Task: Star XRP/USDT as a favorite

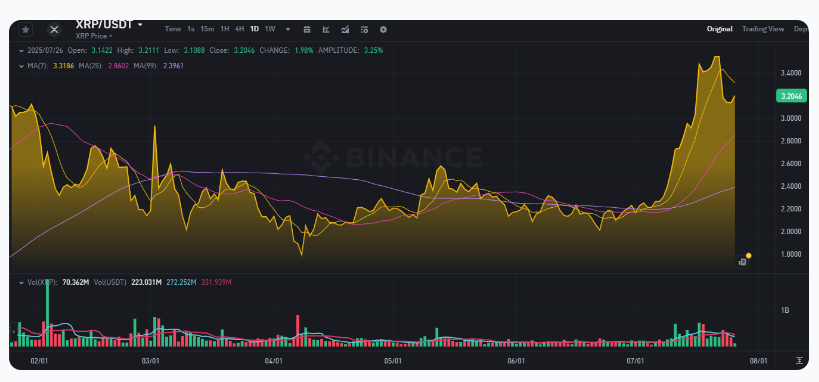Action: 26,30
